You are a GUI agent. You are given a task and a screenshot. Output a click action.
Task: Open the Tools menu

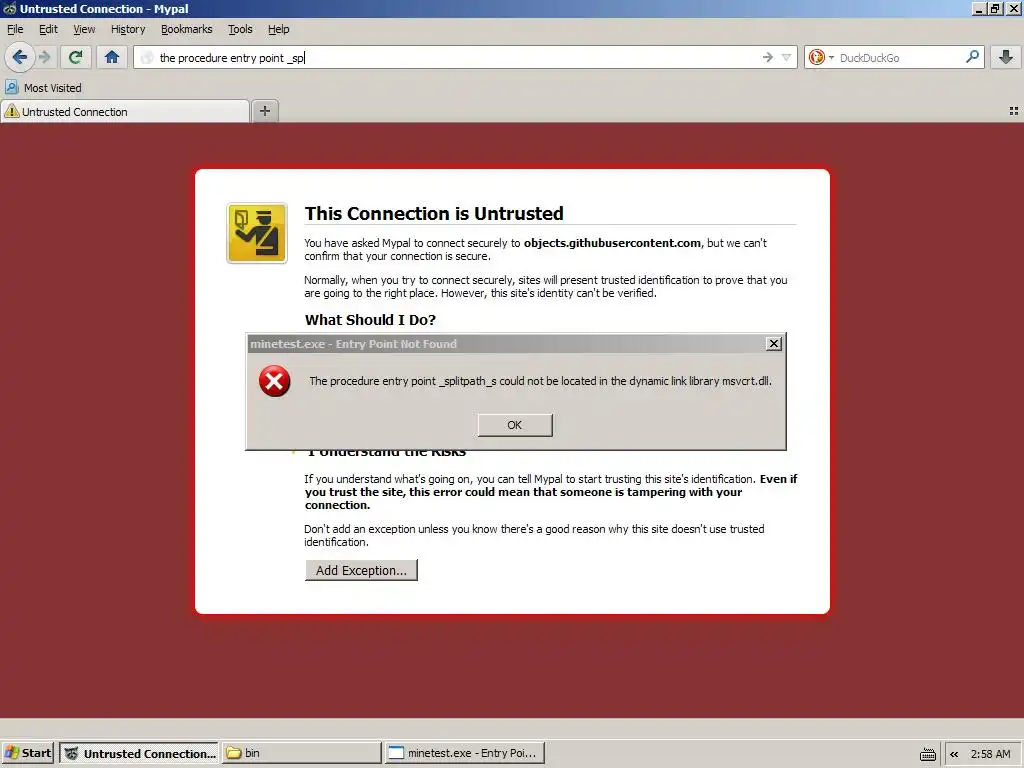tap(240, 29)
